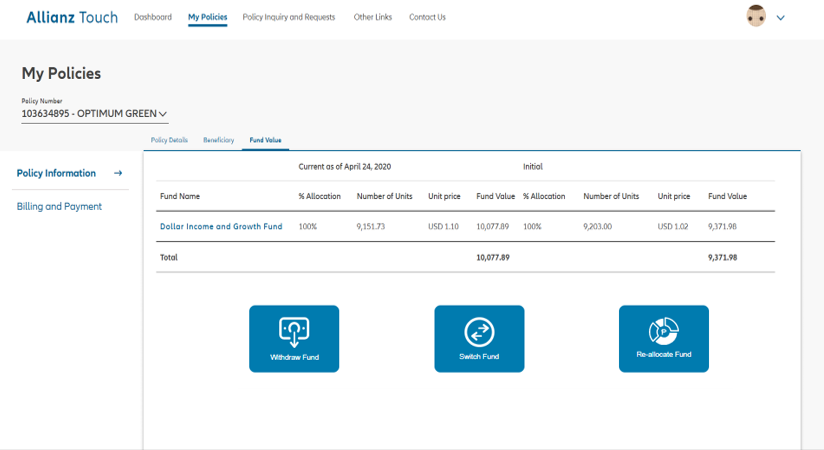Select My Policies in navigation bar
Viewport: 824px width, 450px height.
[207, 17]
